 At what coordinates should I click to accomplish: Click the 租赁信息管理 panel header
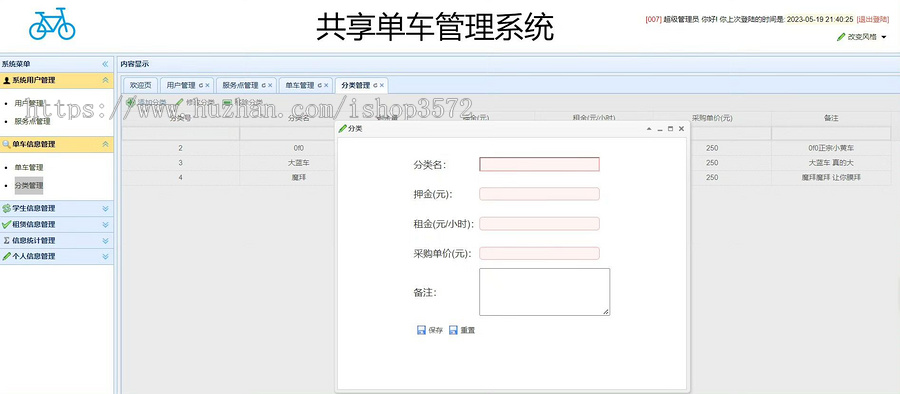[x=56, y=225]
